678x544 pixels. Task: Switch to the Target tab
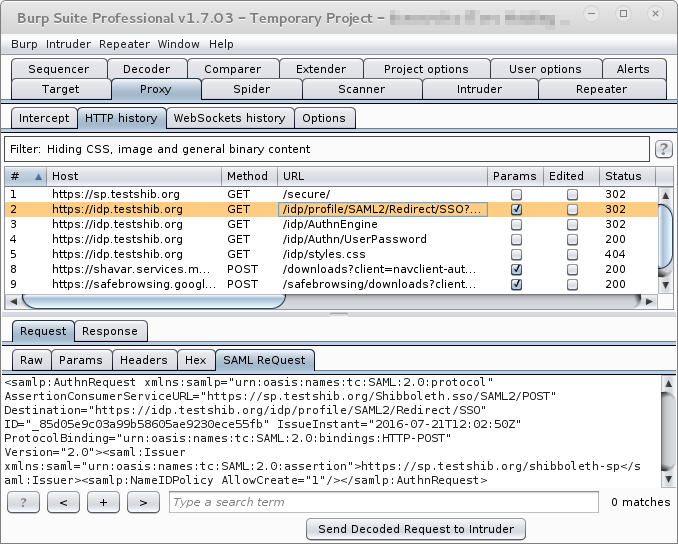click(61, 89)
